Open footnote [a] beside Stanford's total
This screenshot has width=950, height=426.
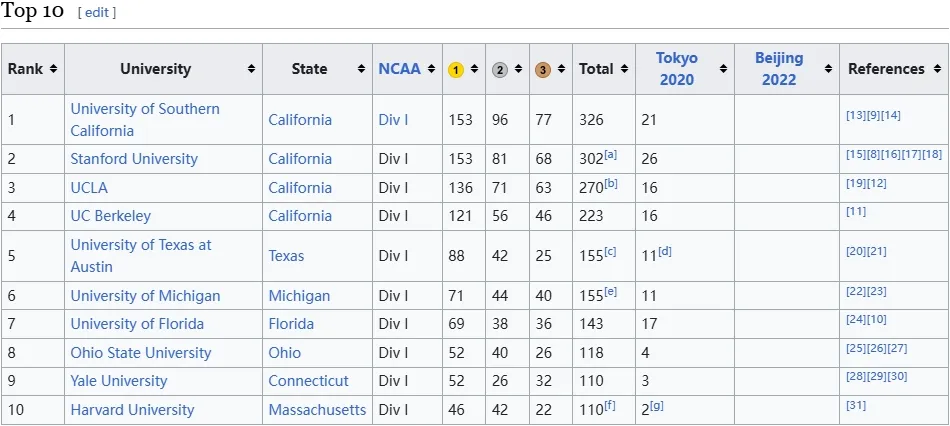(x=610, y=155)
